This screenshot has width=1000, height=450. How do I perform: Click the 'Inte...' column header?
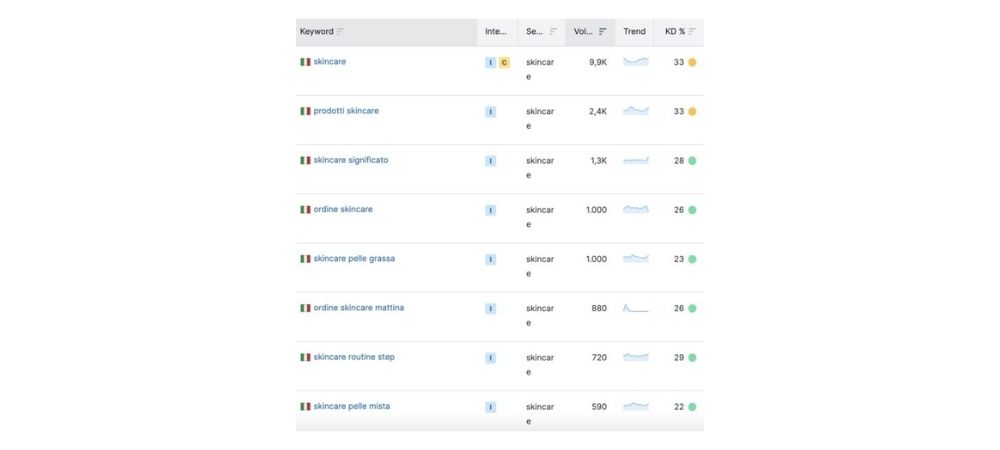coord(496,32)
